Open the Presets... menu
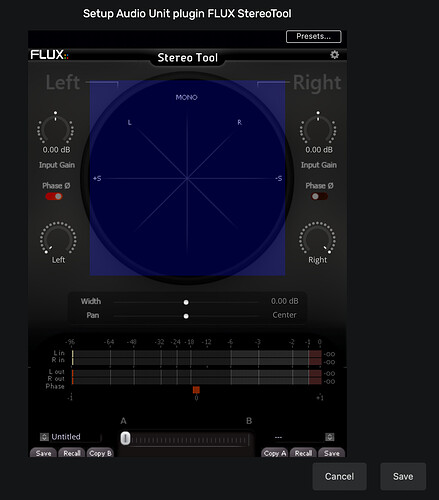The image size is (439, 500). click(314, 36)
